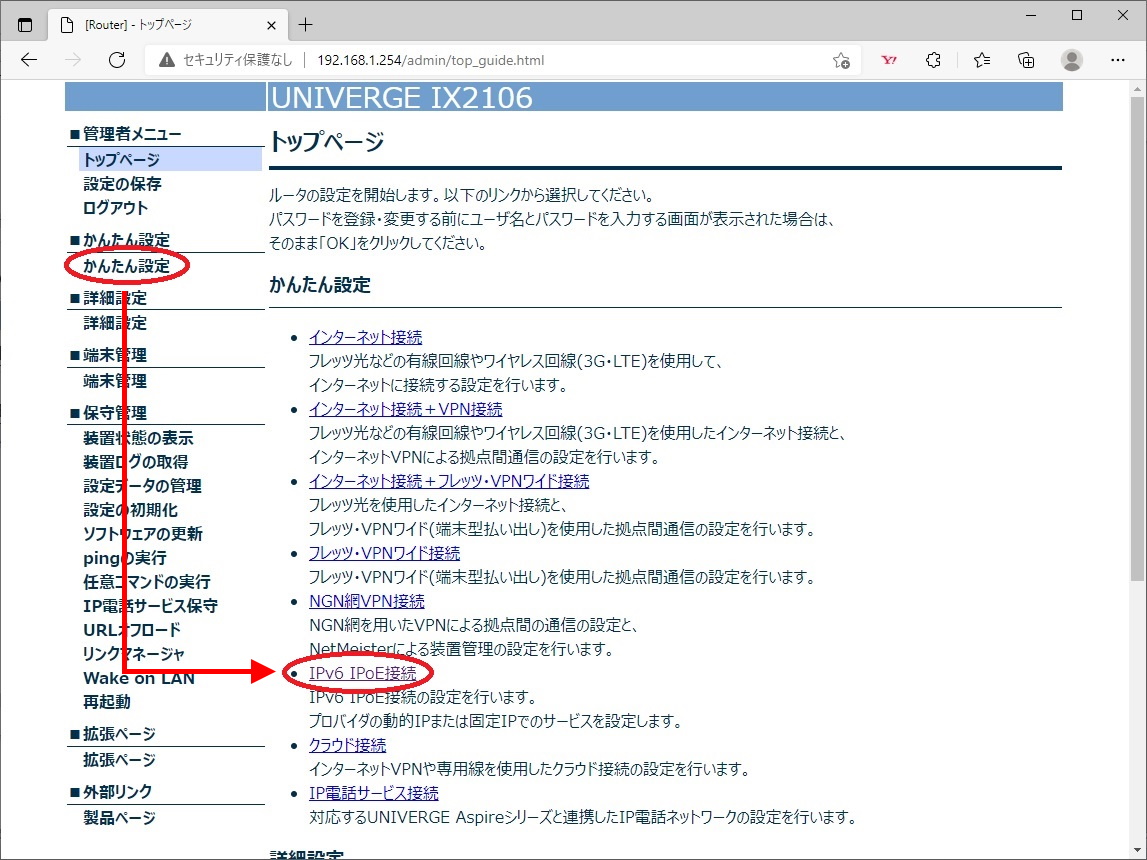Close the [Router] トップページ tab
1147x860 pixels.
click(271, 26)
